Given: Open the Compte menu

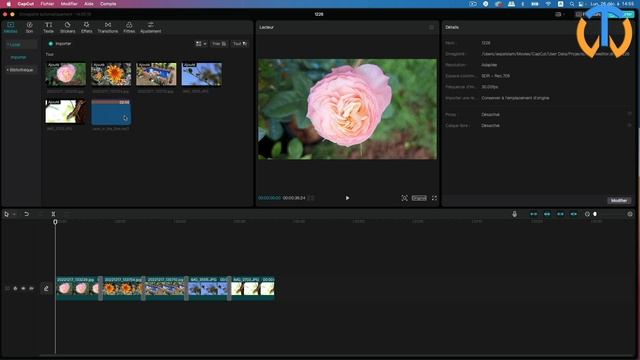Looking at the screenshot, I should (x=108, y=4).
